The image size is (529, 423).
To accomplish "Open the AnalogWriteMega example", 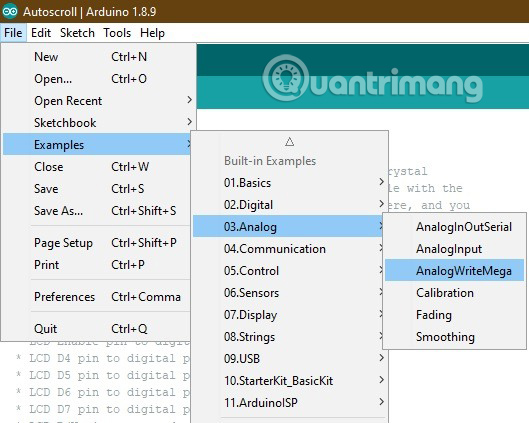I will point(454,270).
